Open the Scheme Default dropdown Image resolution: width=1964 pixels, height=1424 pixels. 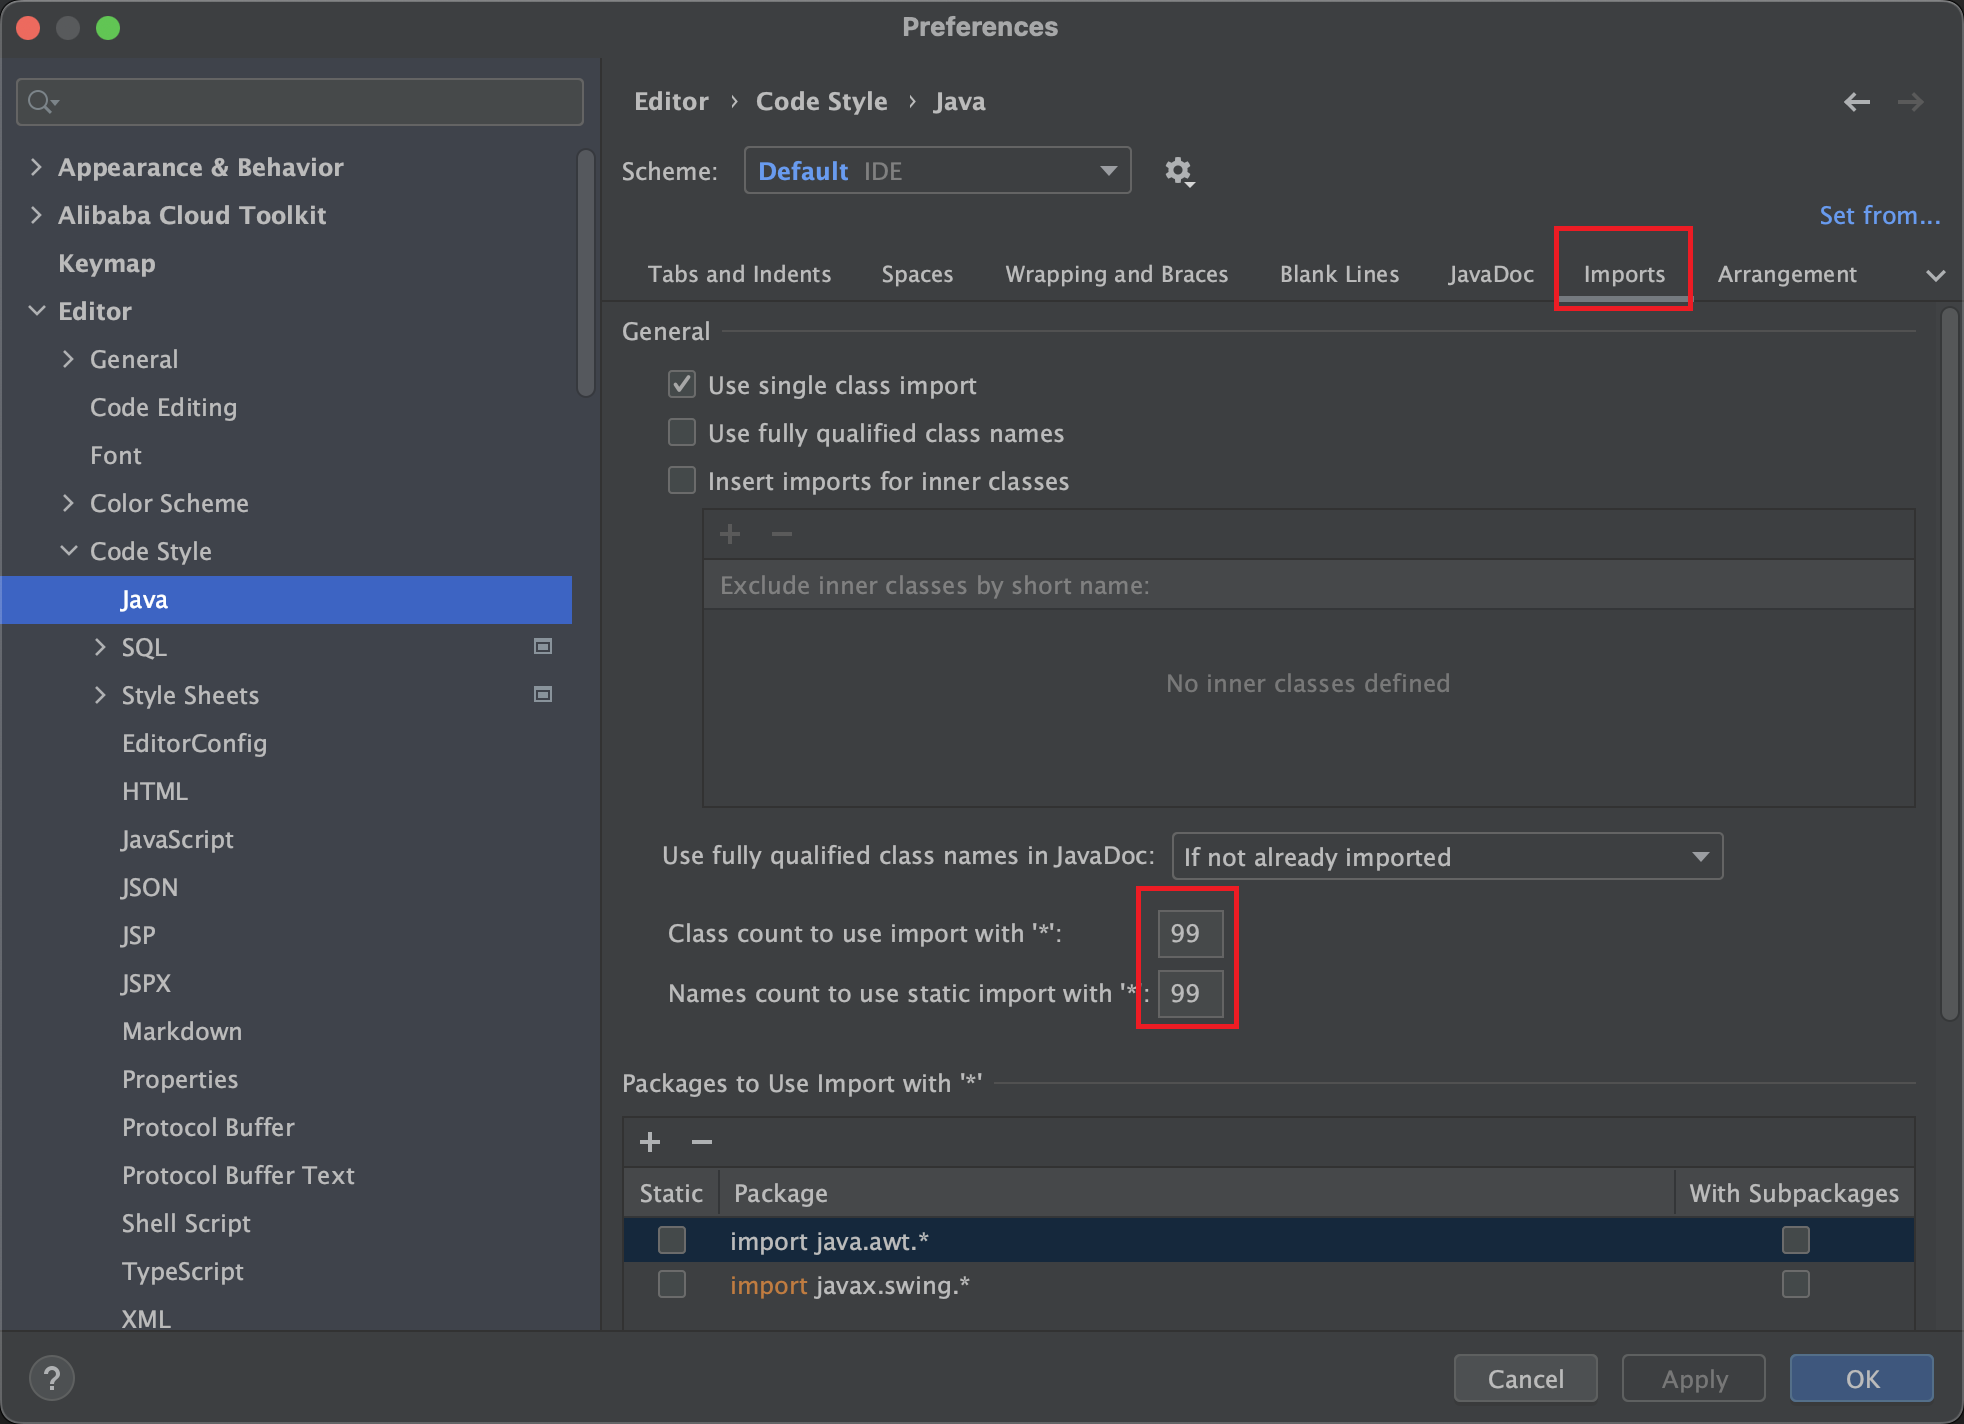(x=937, y=171)
